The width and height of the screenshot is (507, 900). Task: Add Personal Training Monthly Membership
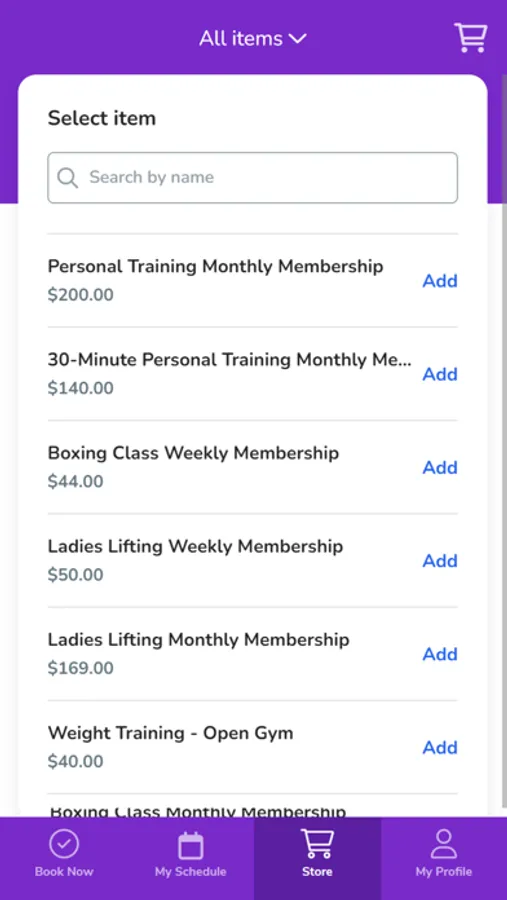[x=440, y=281]
